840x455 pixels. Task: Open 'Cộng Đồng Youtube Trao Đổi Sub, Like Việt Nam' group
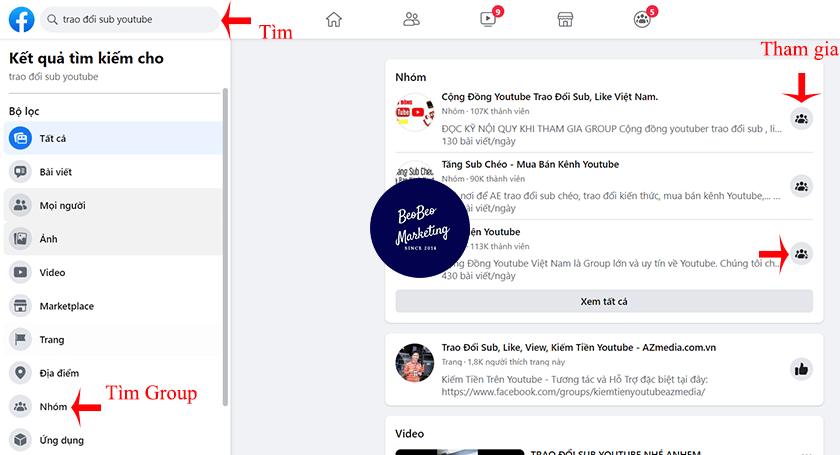point(550,97)
